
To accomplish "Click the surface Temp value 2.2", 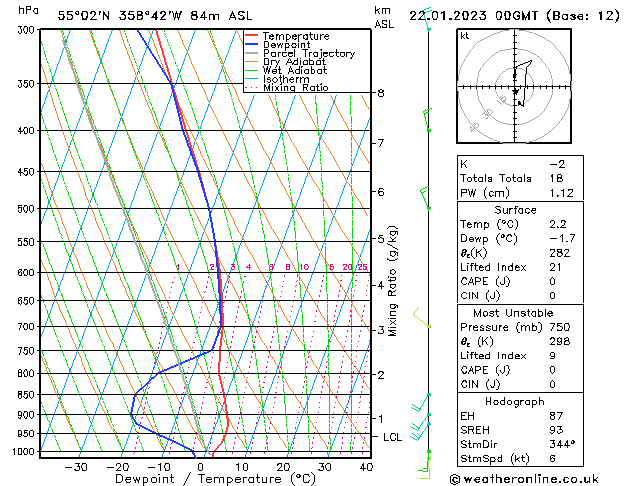I will (558, 224).
